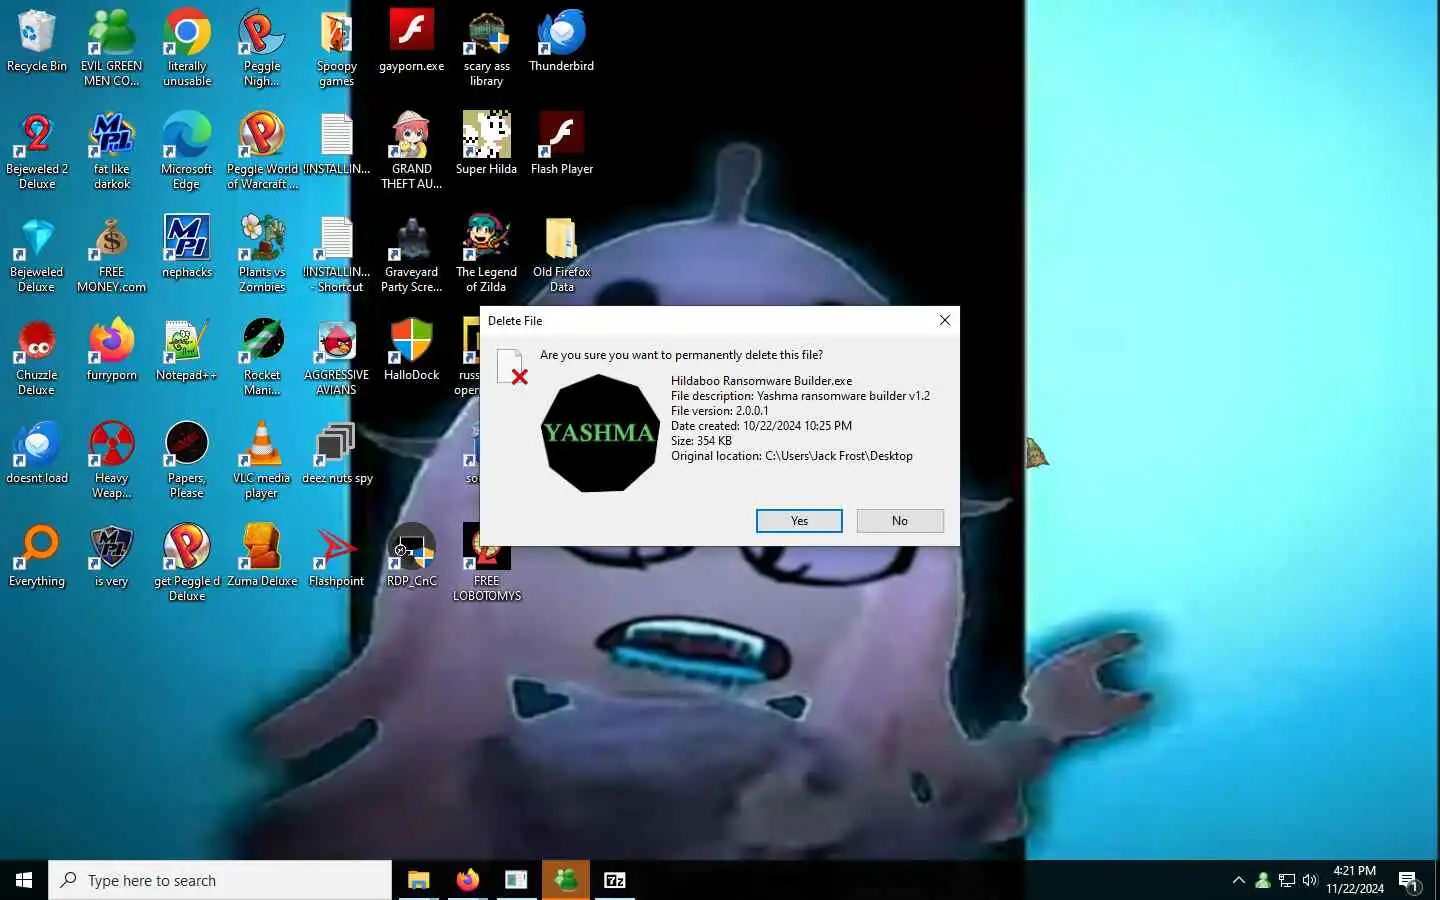Select the FREE LOBOTOMYS desktop icon
This screenshot has height=900, width=1440.
tap(487, 563)
